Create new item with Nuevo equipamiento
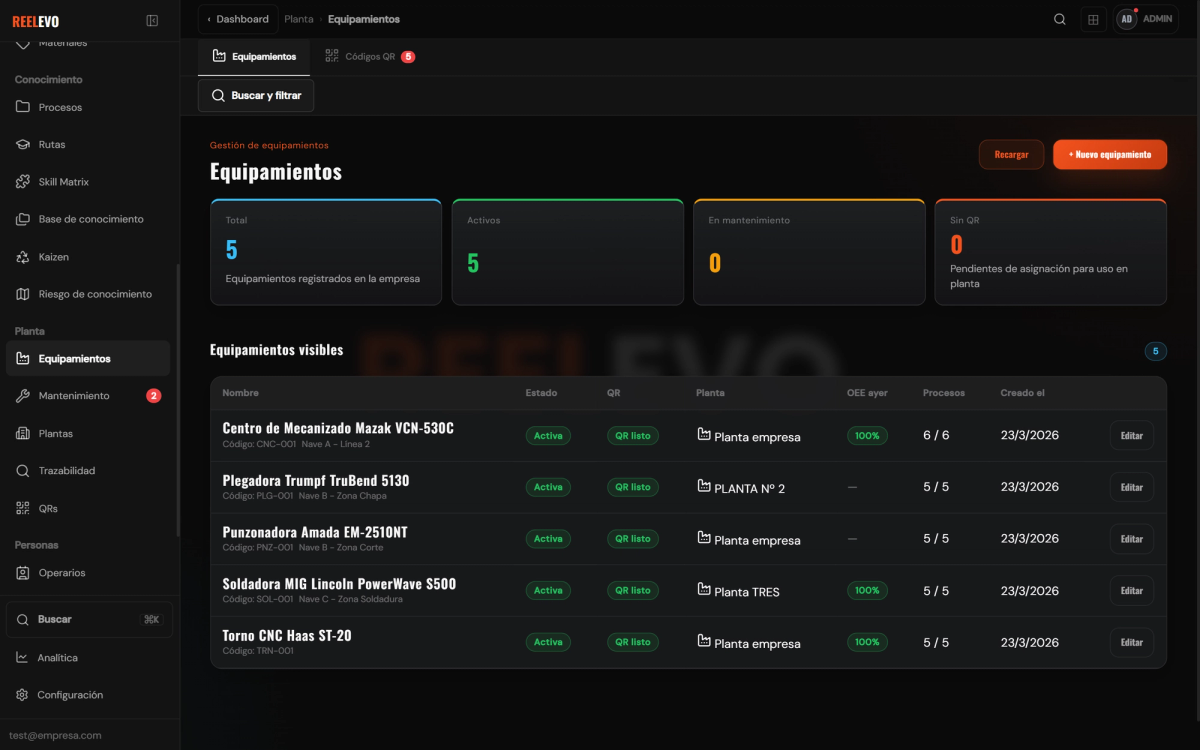Viewport: 1200px width, 750px height. click(1110, 155)
